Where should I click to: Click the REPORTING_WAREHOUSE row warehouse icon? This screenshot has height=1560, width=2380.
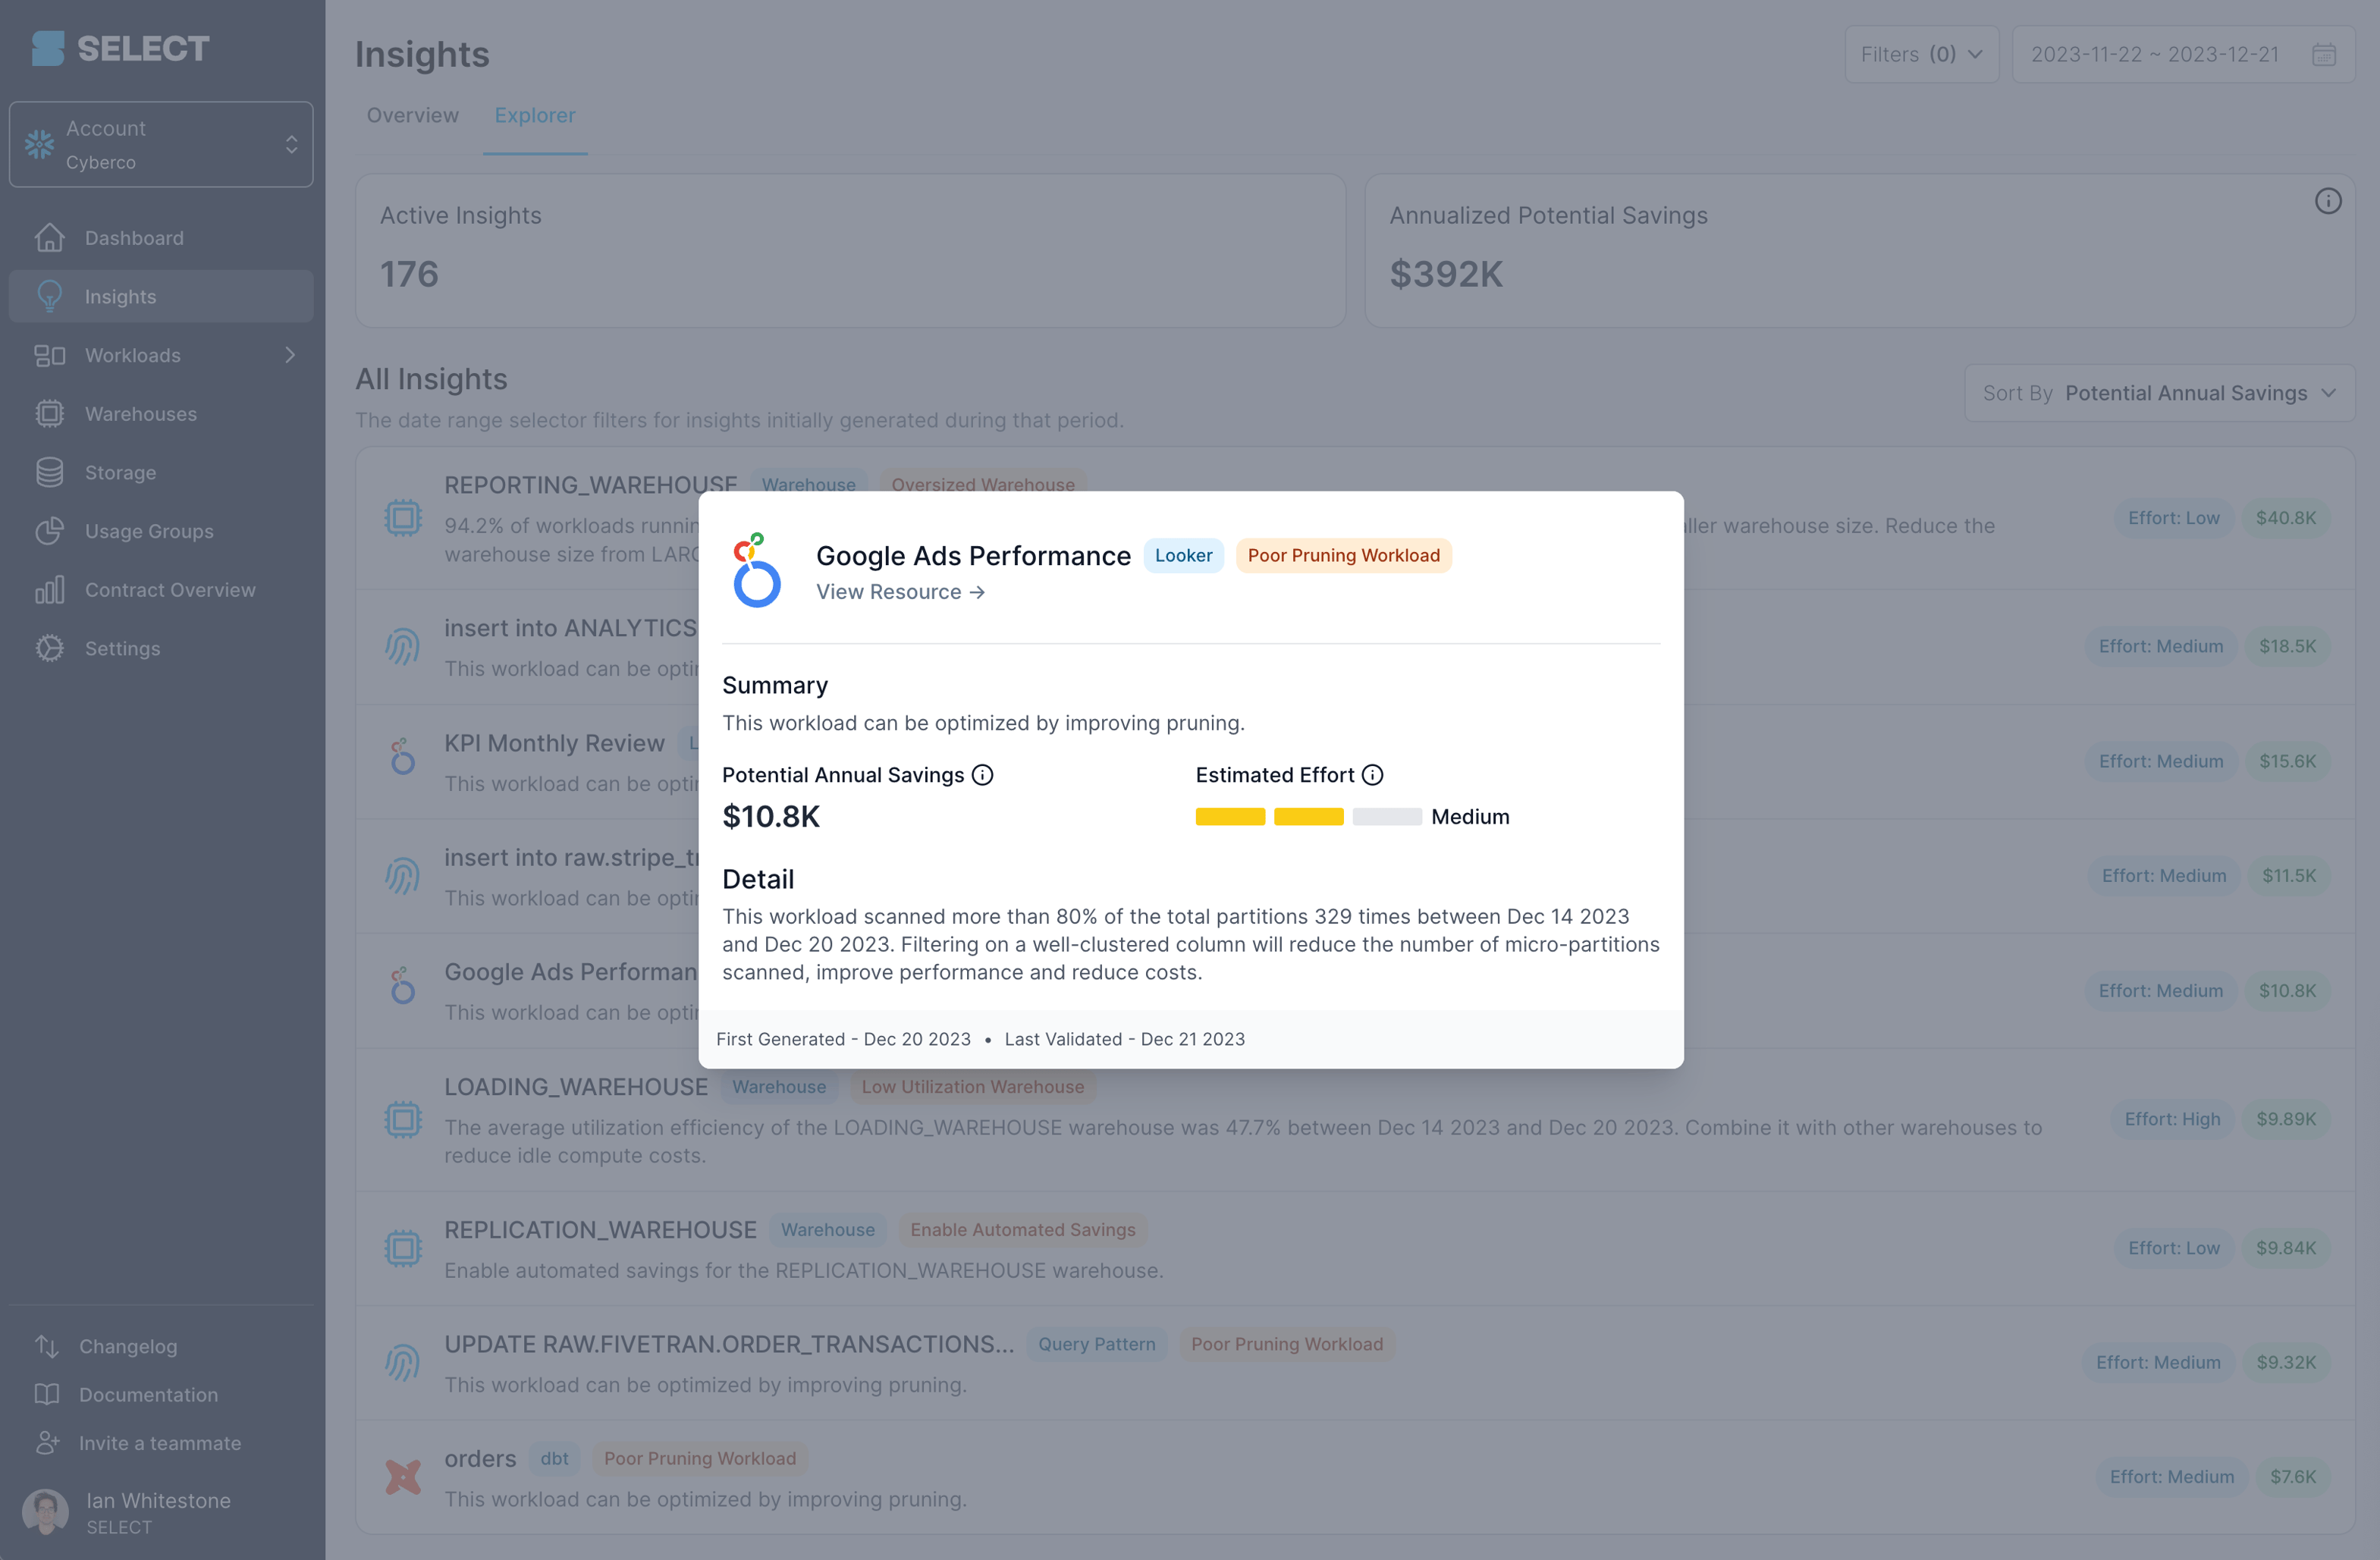[403, 518]
